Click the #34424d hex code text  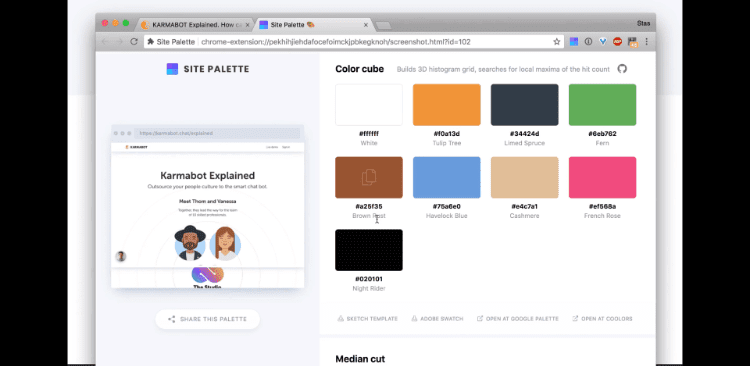[525, 134]
